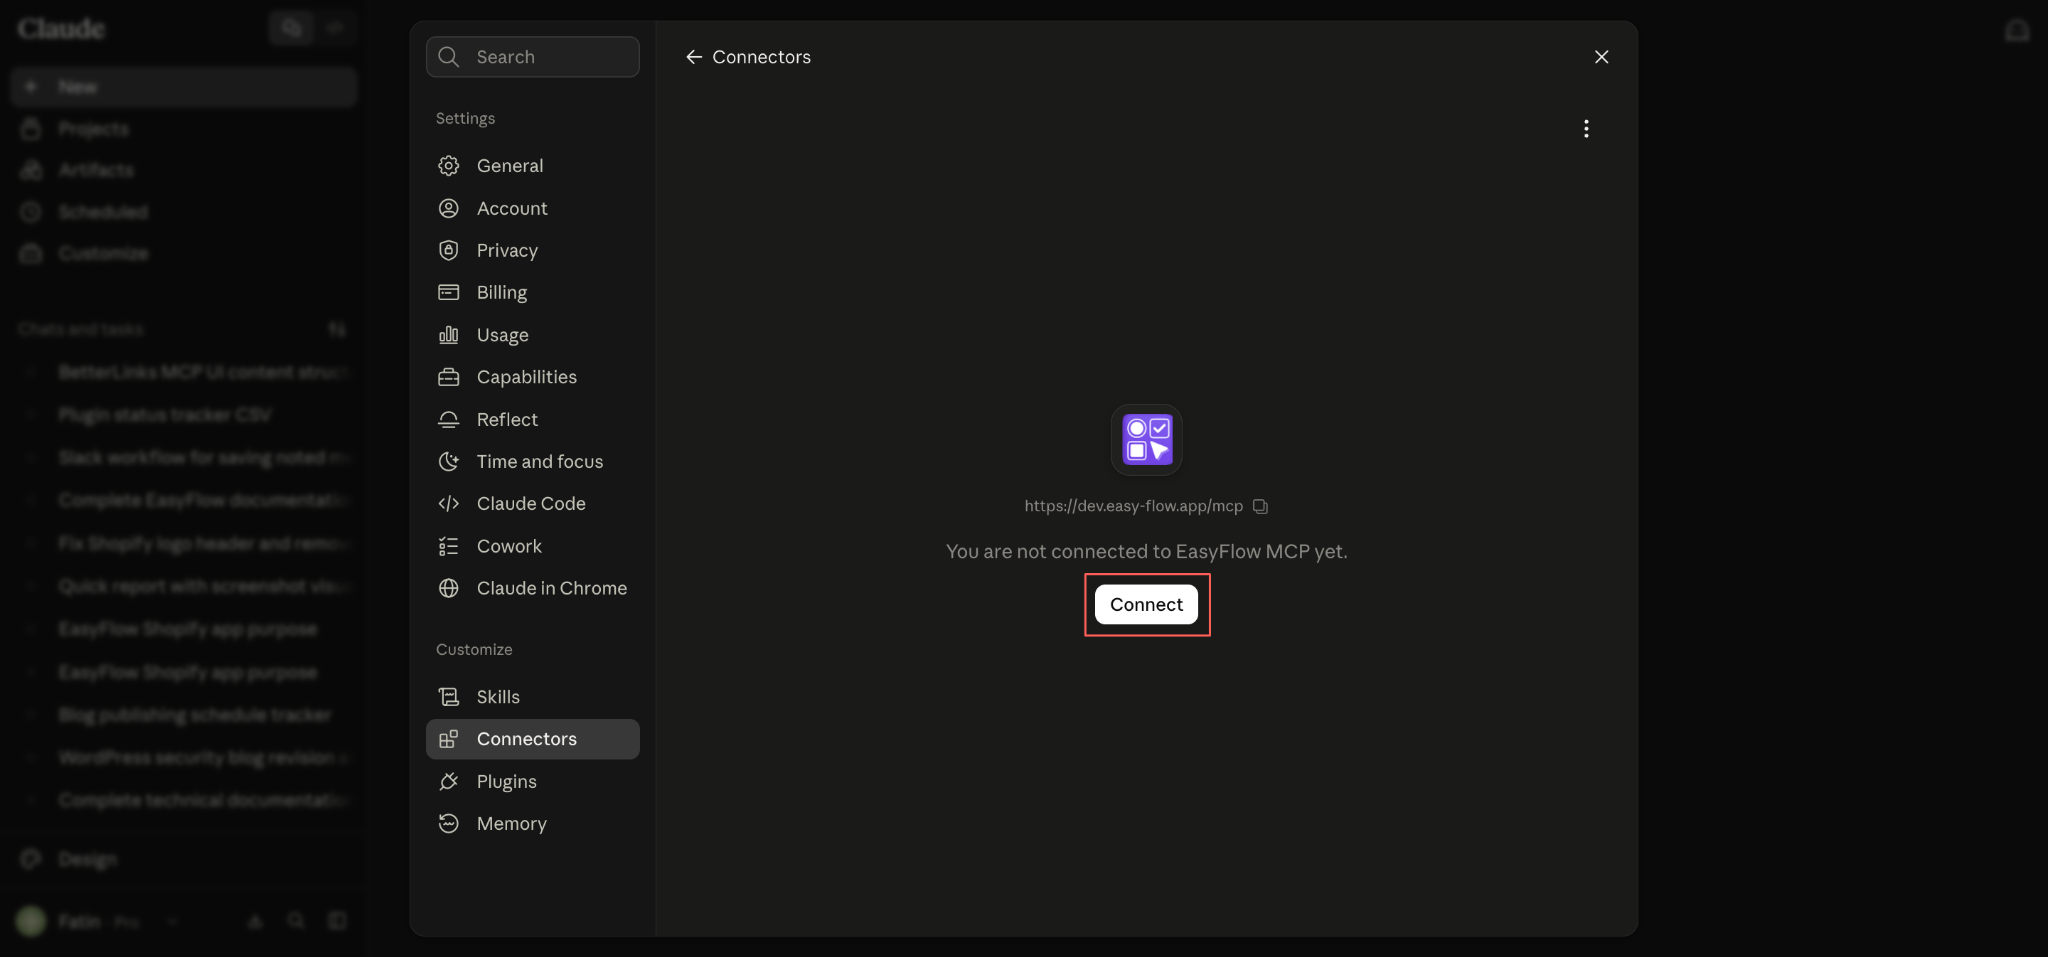Open Plugins under Customize
Viewport: 2048px width, 957px height.
tap(533, 781)
